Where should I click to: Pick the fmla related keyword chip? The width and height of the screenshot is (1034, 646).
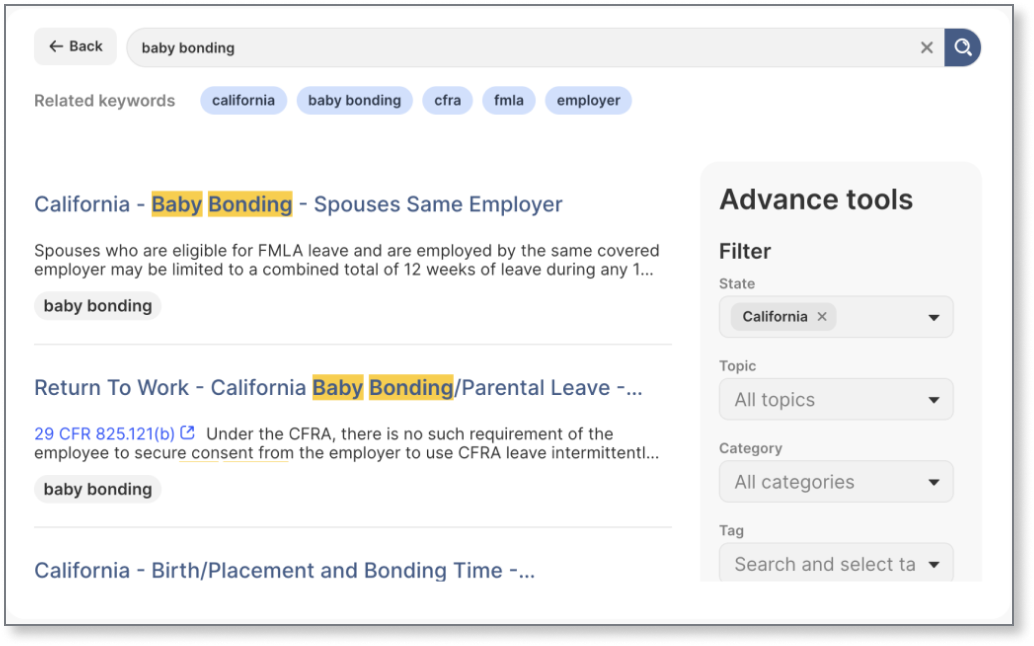tap(508, 100)
